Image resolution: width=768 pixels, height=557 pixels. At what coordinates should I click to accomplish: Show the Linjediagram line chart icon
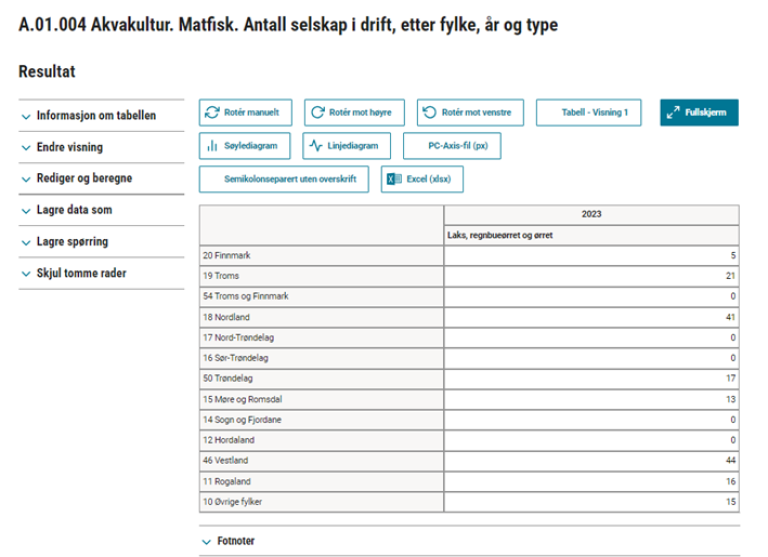(316, 146)
